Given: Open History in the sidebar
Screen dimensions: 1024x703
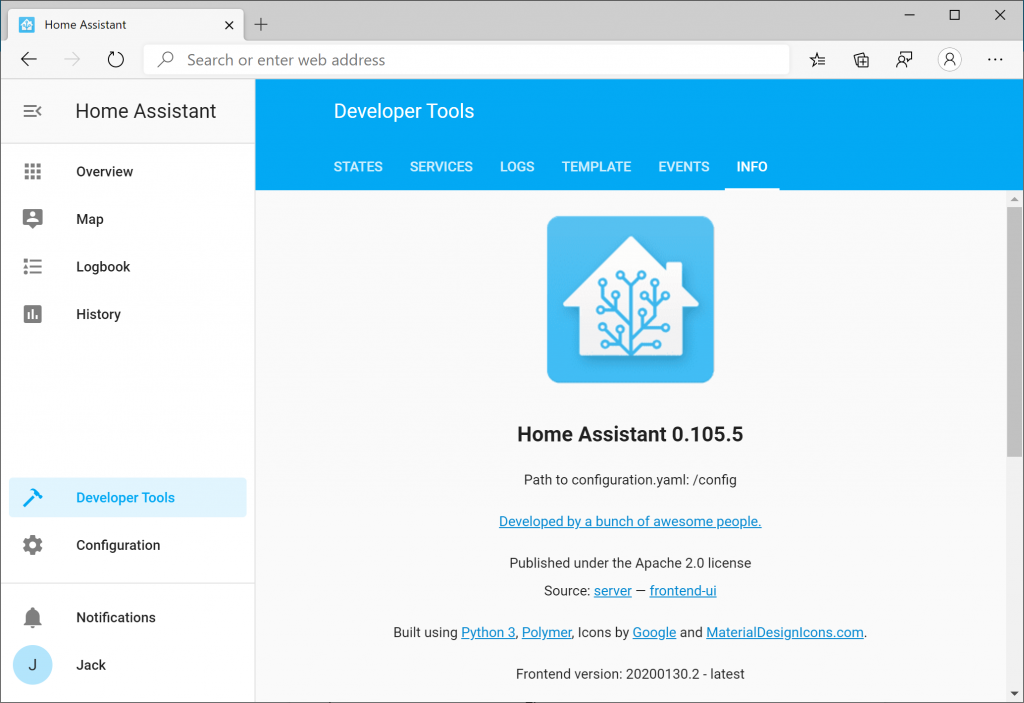Looking at the screenshot, I should click(128, 314).
